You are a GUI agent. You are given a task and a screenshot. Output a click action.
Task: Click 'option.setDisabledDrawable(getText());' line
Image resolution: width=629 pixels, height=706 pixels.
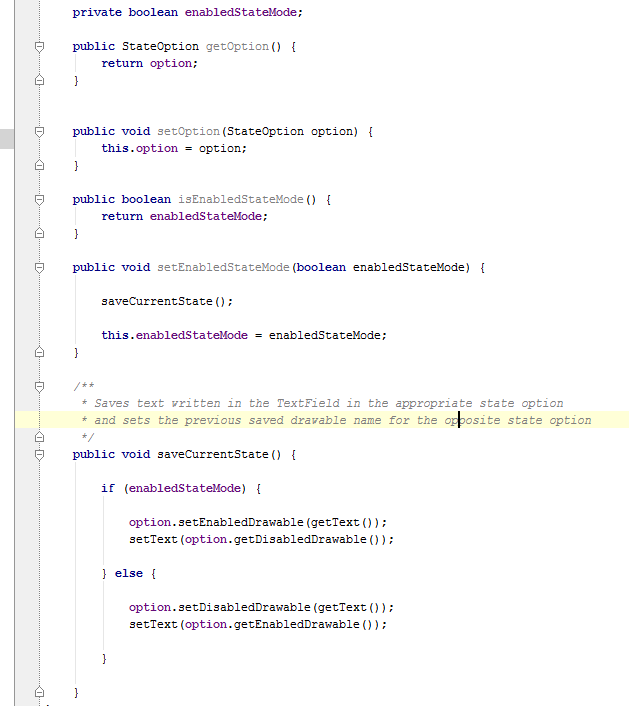pos(262,607)
